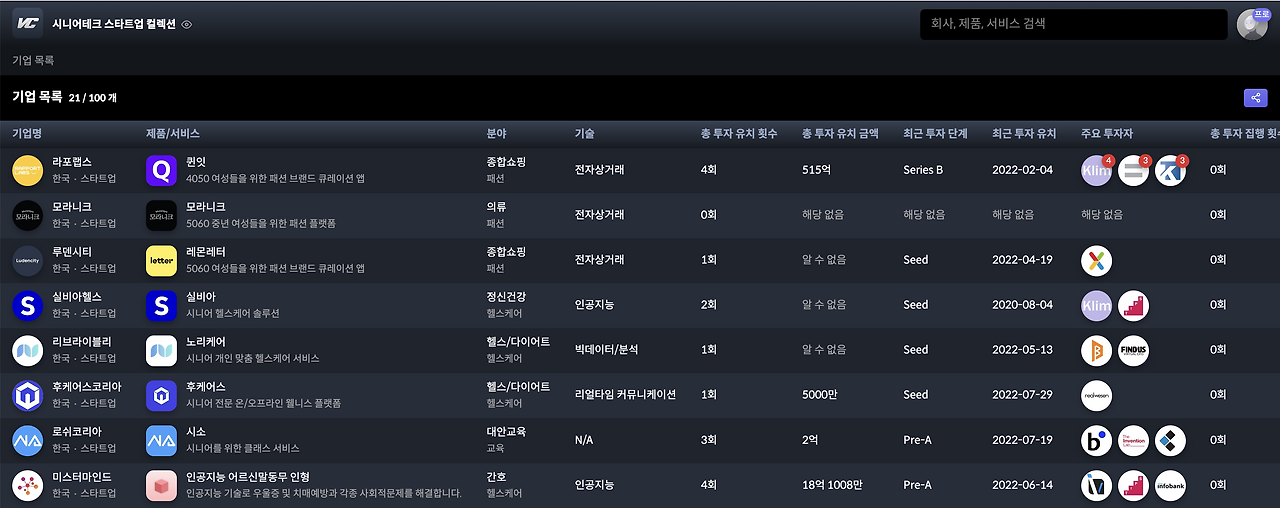
Task: Click the 인공지능 어르신말동무 인형 product icon
Action: point(161,485)
